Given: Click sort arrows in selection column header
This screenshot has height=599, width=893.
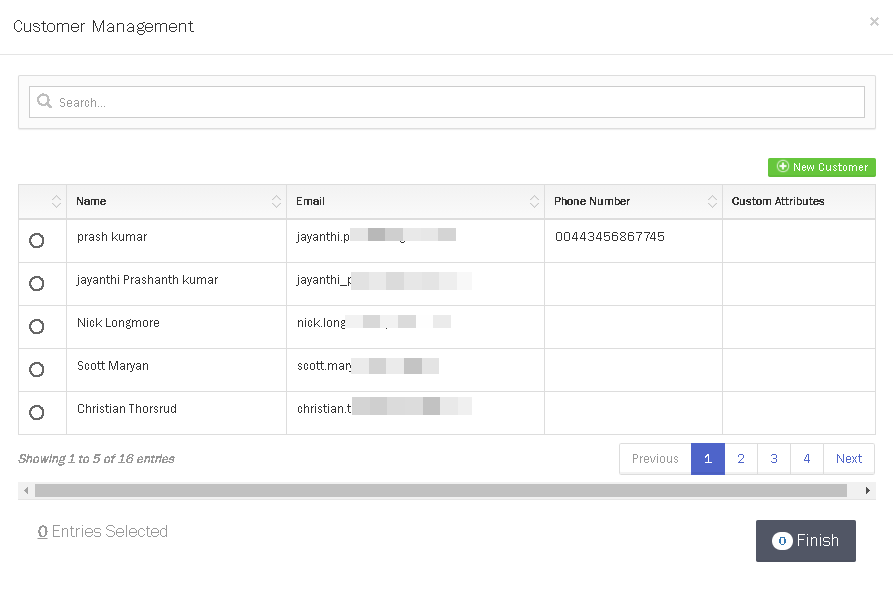Looking at the screenshot, I should [x=56, y=202].
